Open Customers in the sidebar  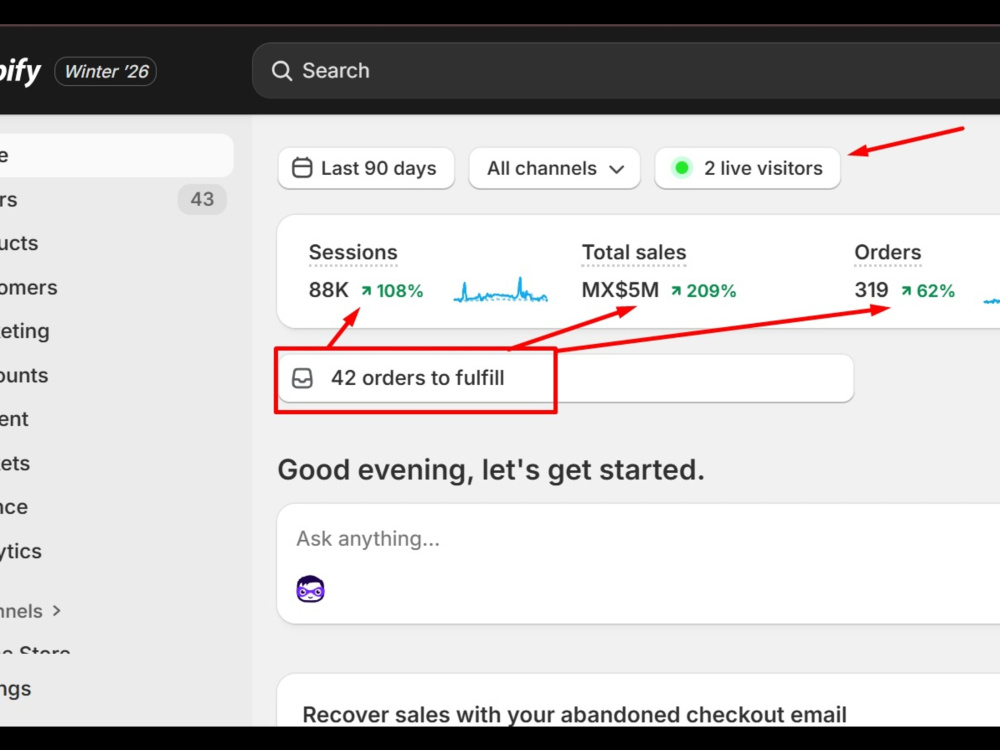coord(117,288)
